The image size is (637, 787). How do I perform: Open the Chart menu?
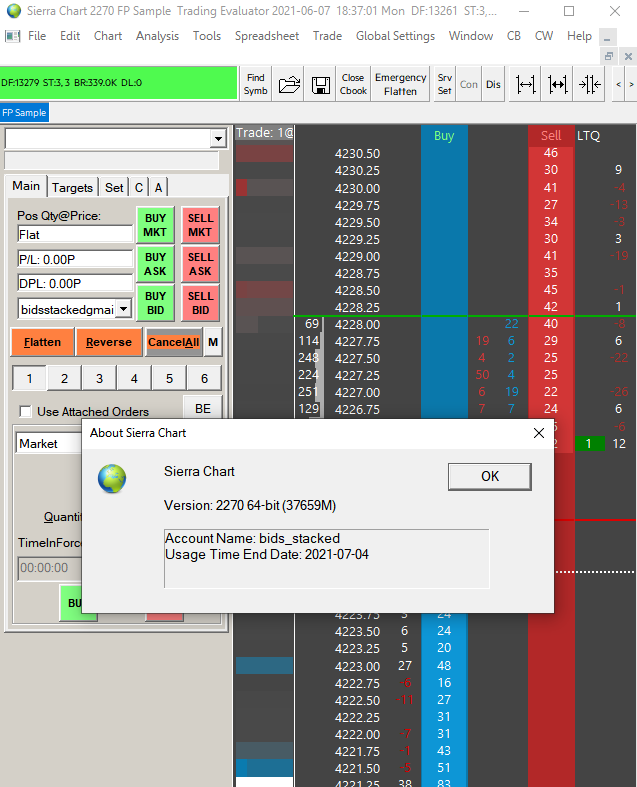coord(108,36)
